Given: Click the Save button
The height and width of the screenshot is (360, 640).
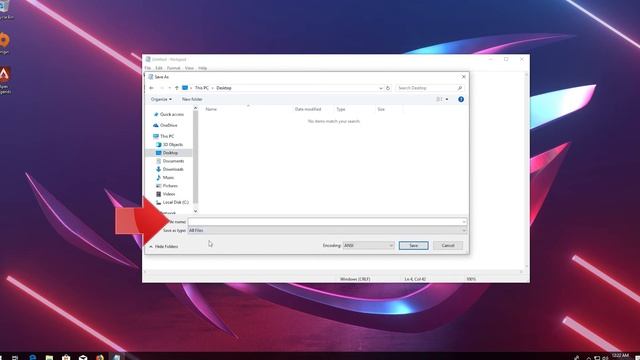Looking at the screenshot, I should (413, 245).
